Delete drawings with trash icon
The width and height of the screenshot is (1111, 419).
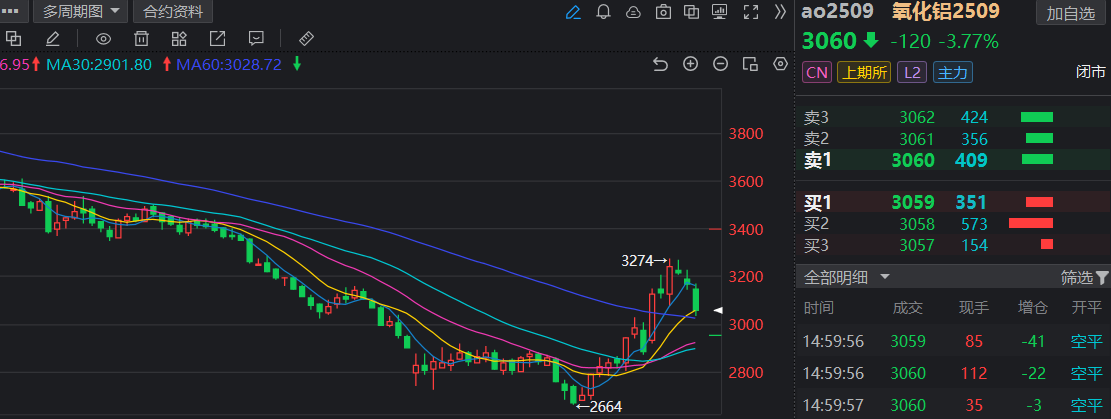[142, 38]
